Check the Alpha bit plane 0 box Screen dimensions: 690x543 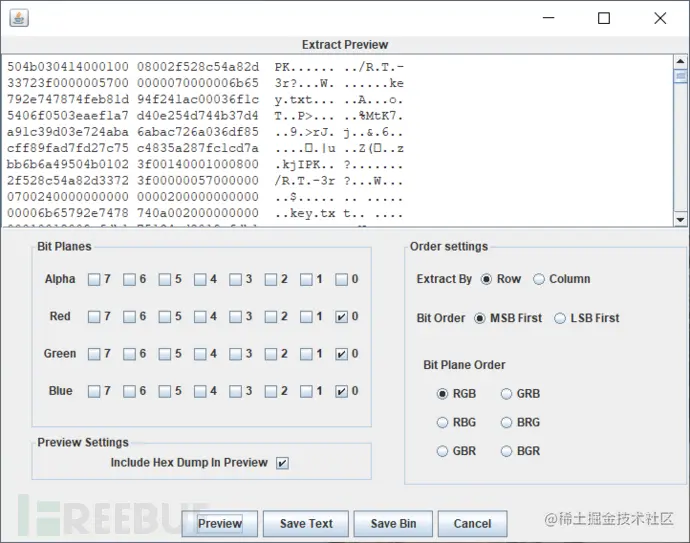pos(341,279)
